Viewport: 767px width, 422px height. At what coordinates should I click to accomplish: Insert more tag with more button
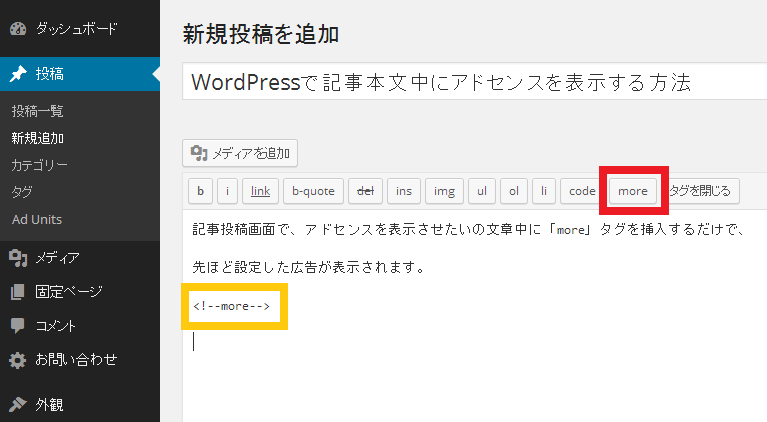click(632, 191)
